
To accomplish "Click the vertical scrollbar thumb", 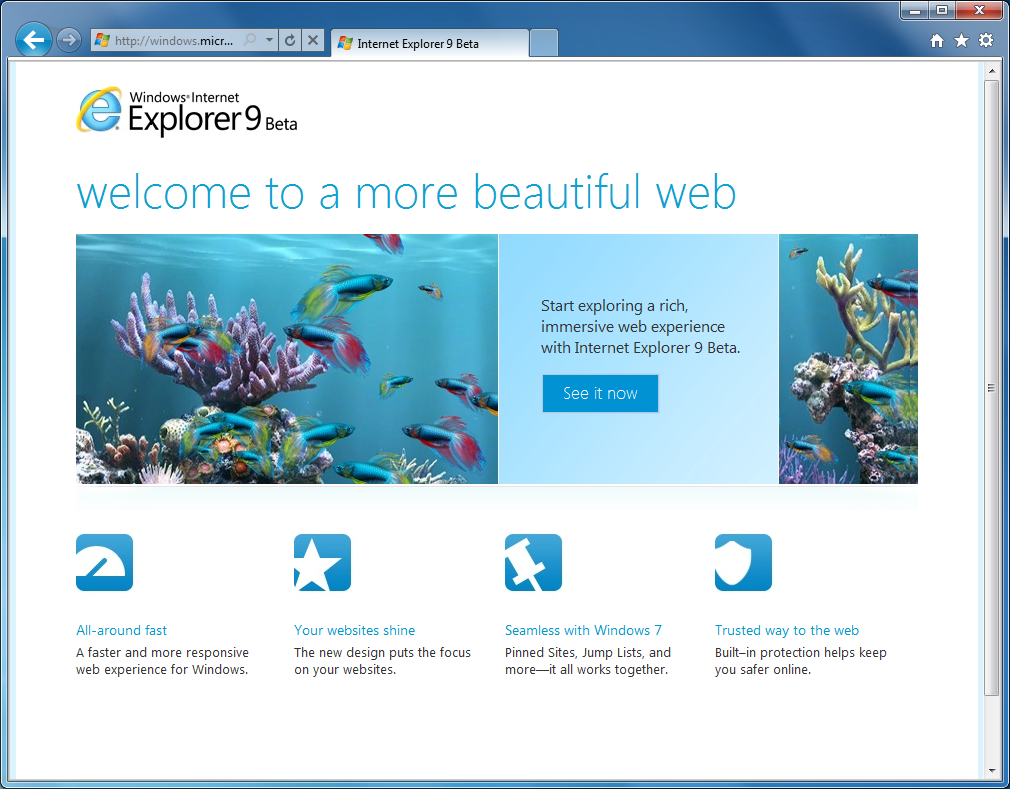I will (991, 388).
